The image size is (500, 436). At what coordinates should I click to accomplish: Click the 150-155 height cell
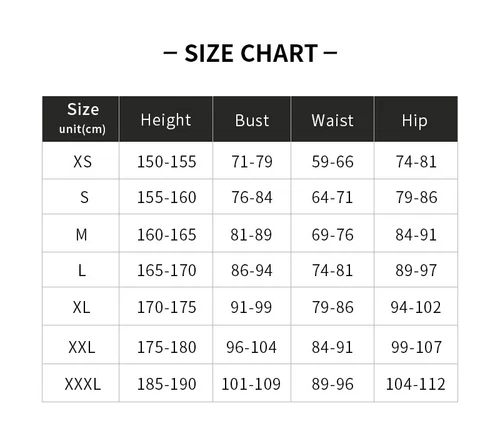tap(166, 162)
